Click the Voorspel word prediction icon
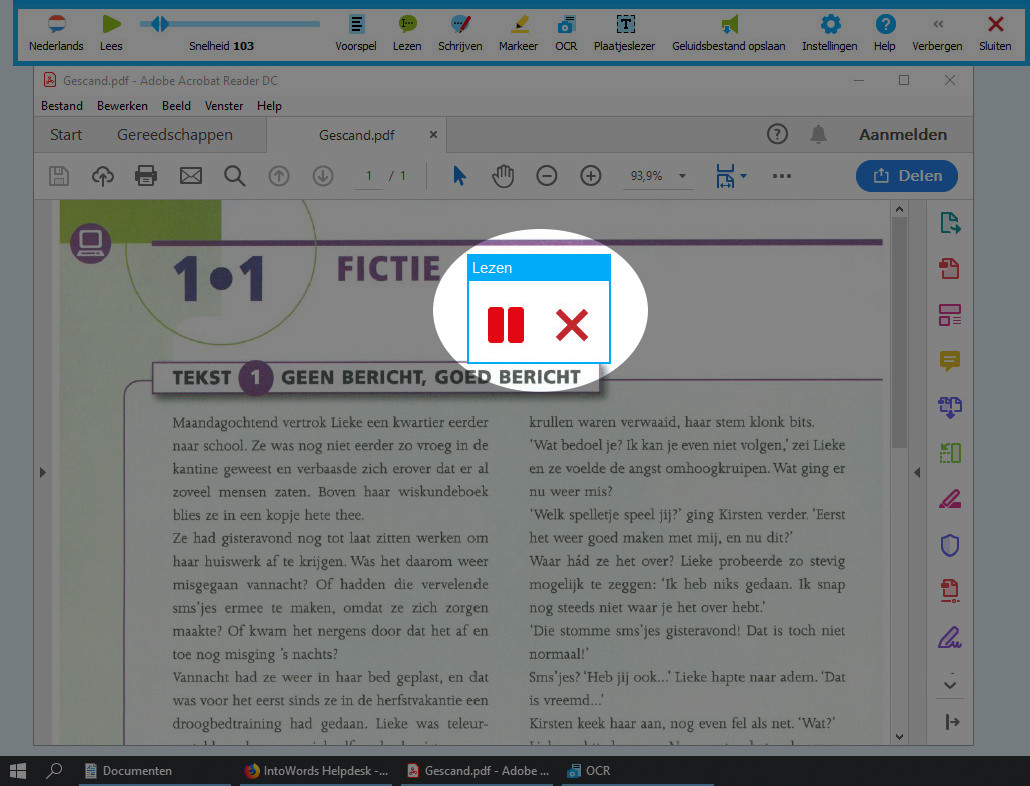 [356, 32]
